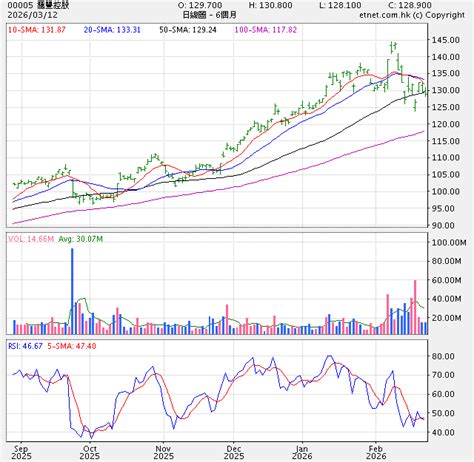Click the 145.00 price axis label

[446, 40]
